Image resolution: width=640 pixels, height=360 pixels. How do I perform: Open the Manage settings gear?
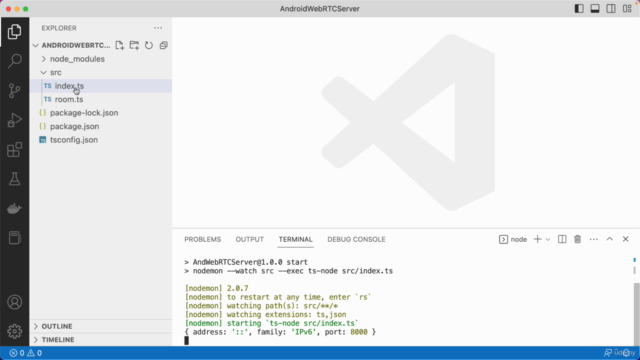[14, 331]
